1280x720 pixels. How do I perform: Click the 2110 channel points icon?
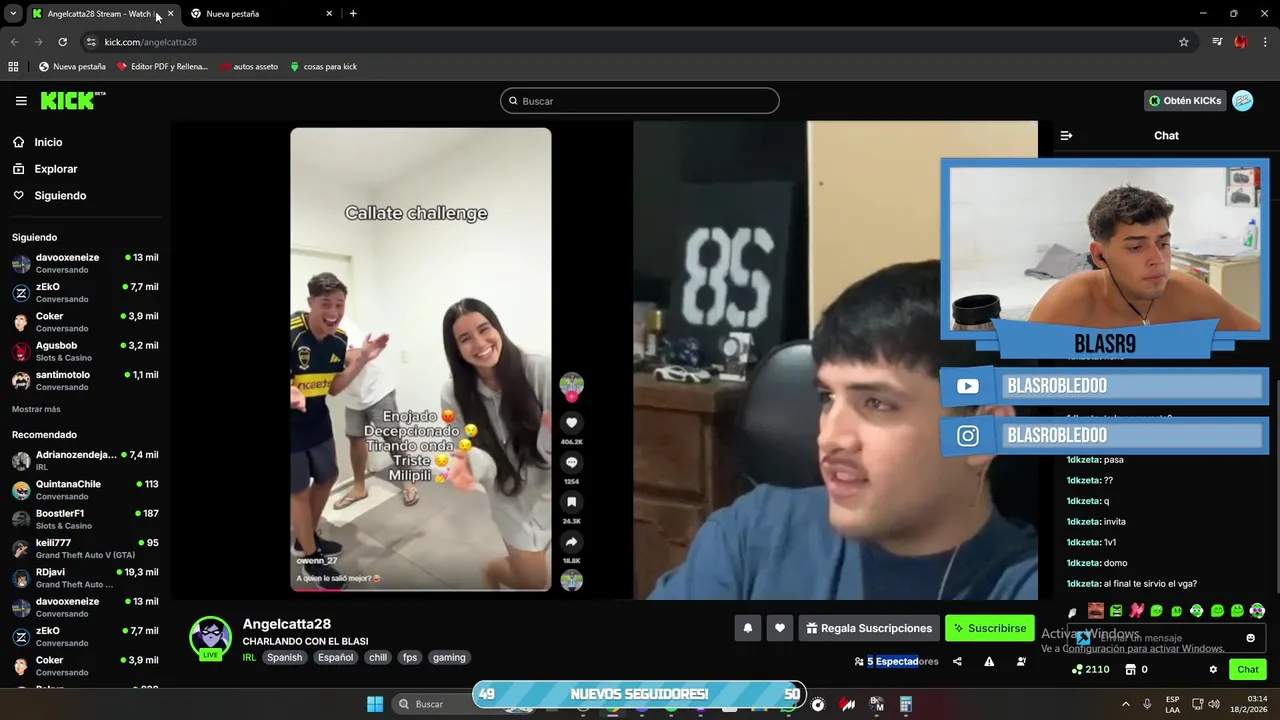pos(1090,669)
